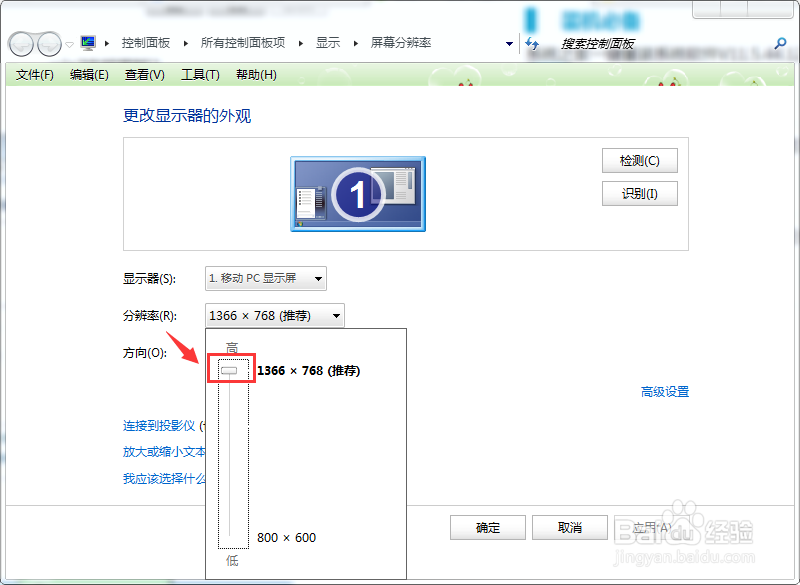Click 屏幕分辨率 in the breadcrumb

[x=401, y=43]
